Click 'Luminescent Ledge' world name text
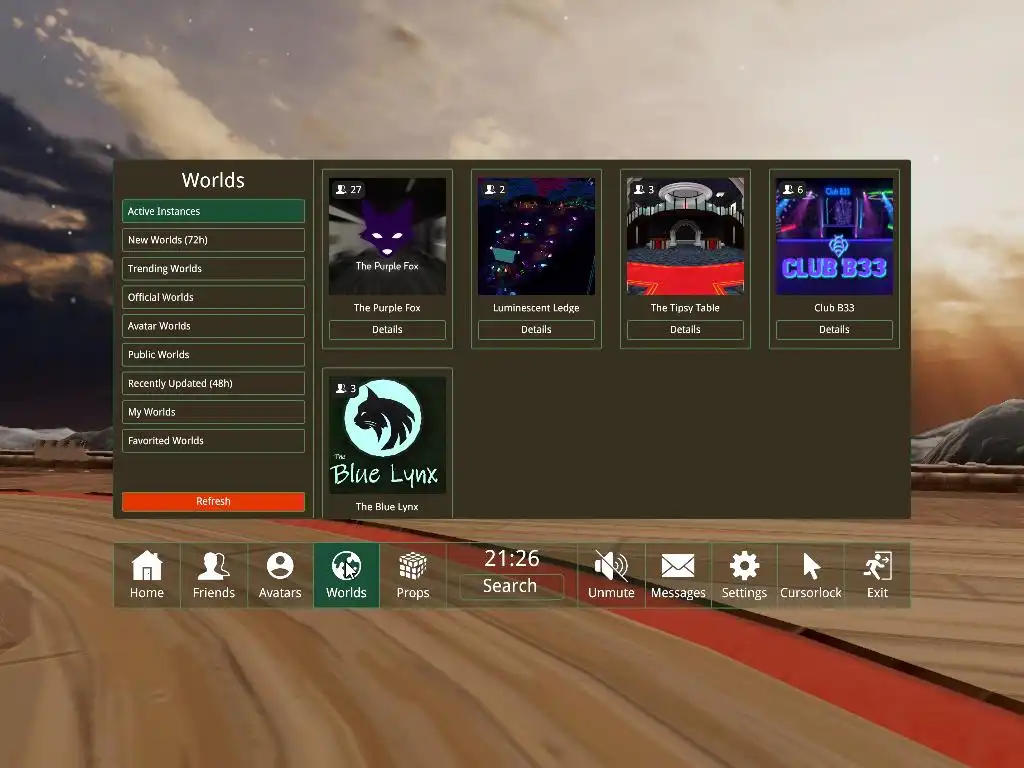 pos(536,308)
